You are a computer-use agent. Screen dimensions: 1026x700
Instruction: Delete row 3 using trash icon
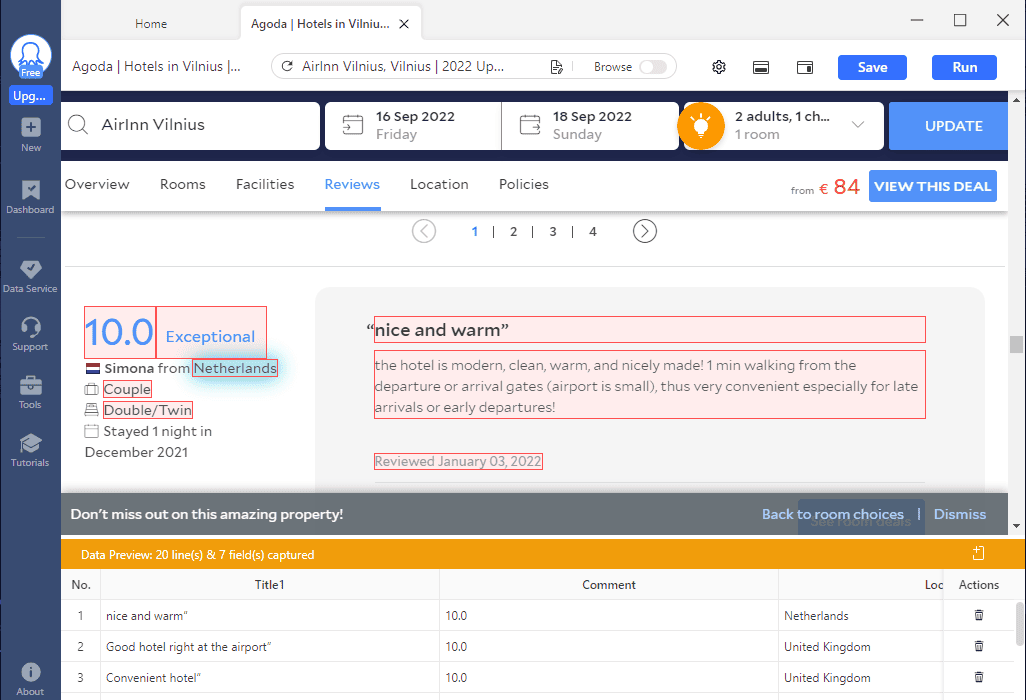(x=979, y=677)
